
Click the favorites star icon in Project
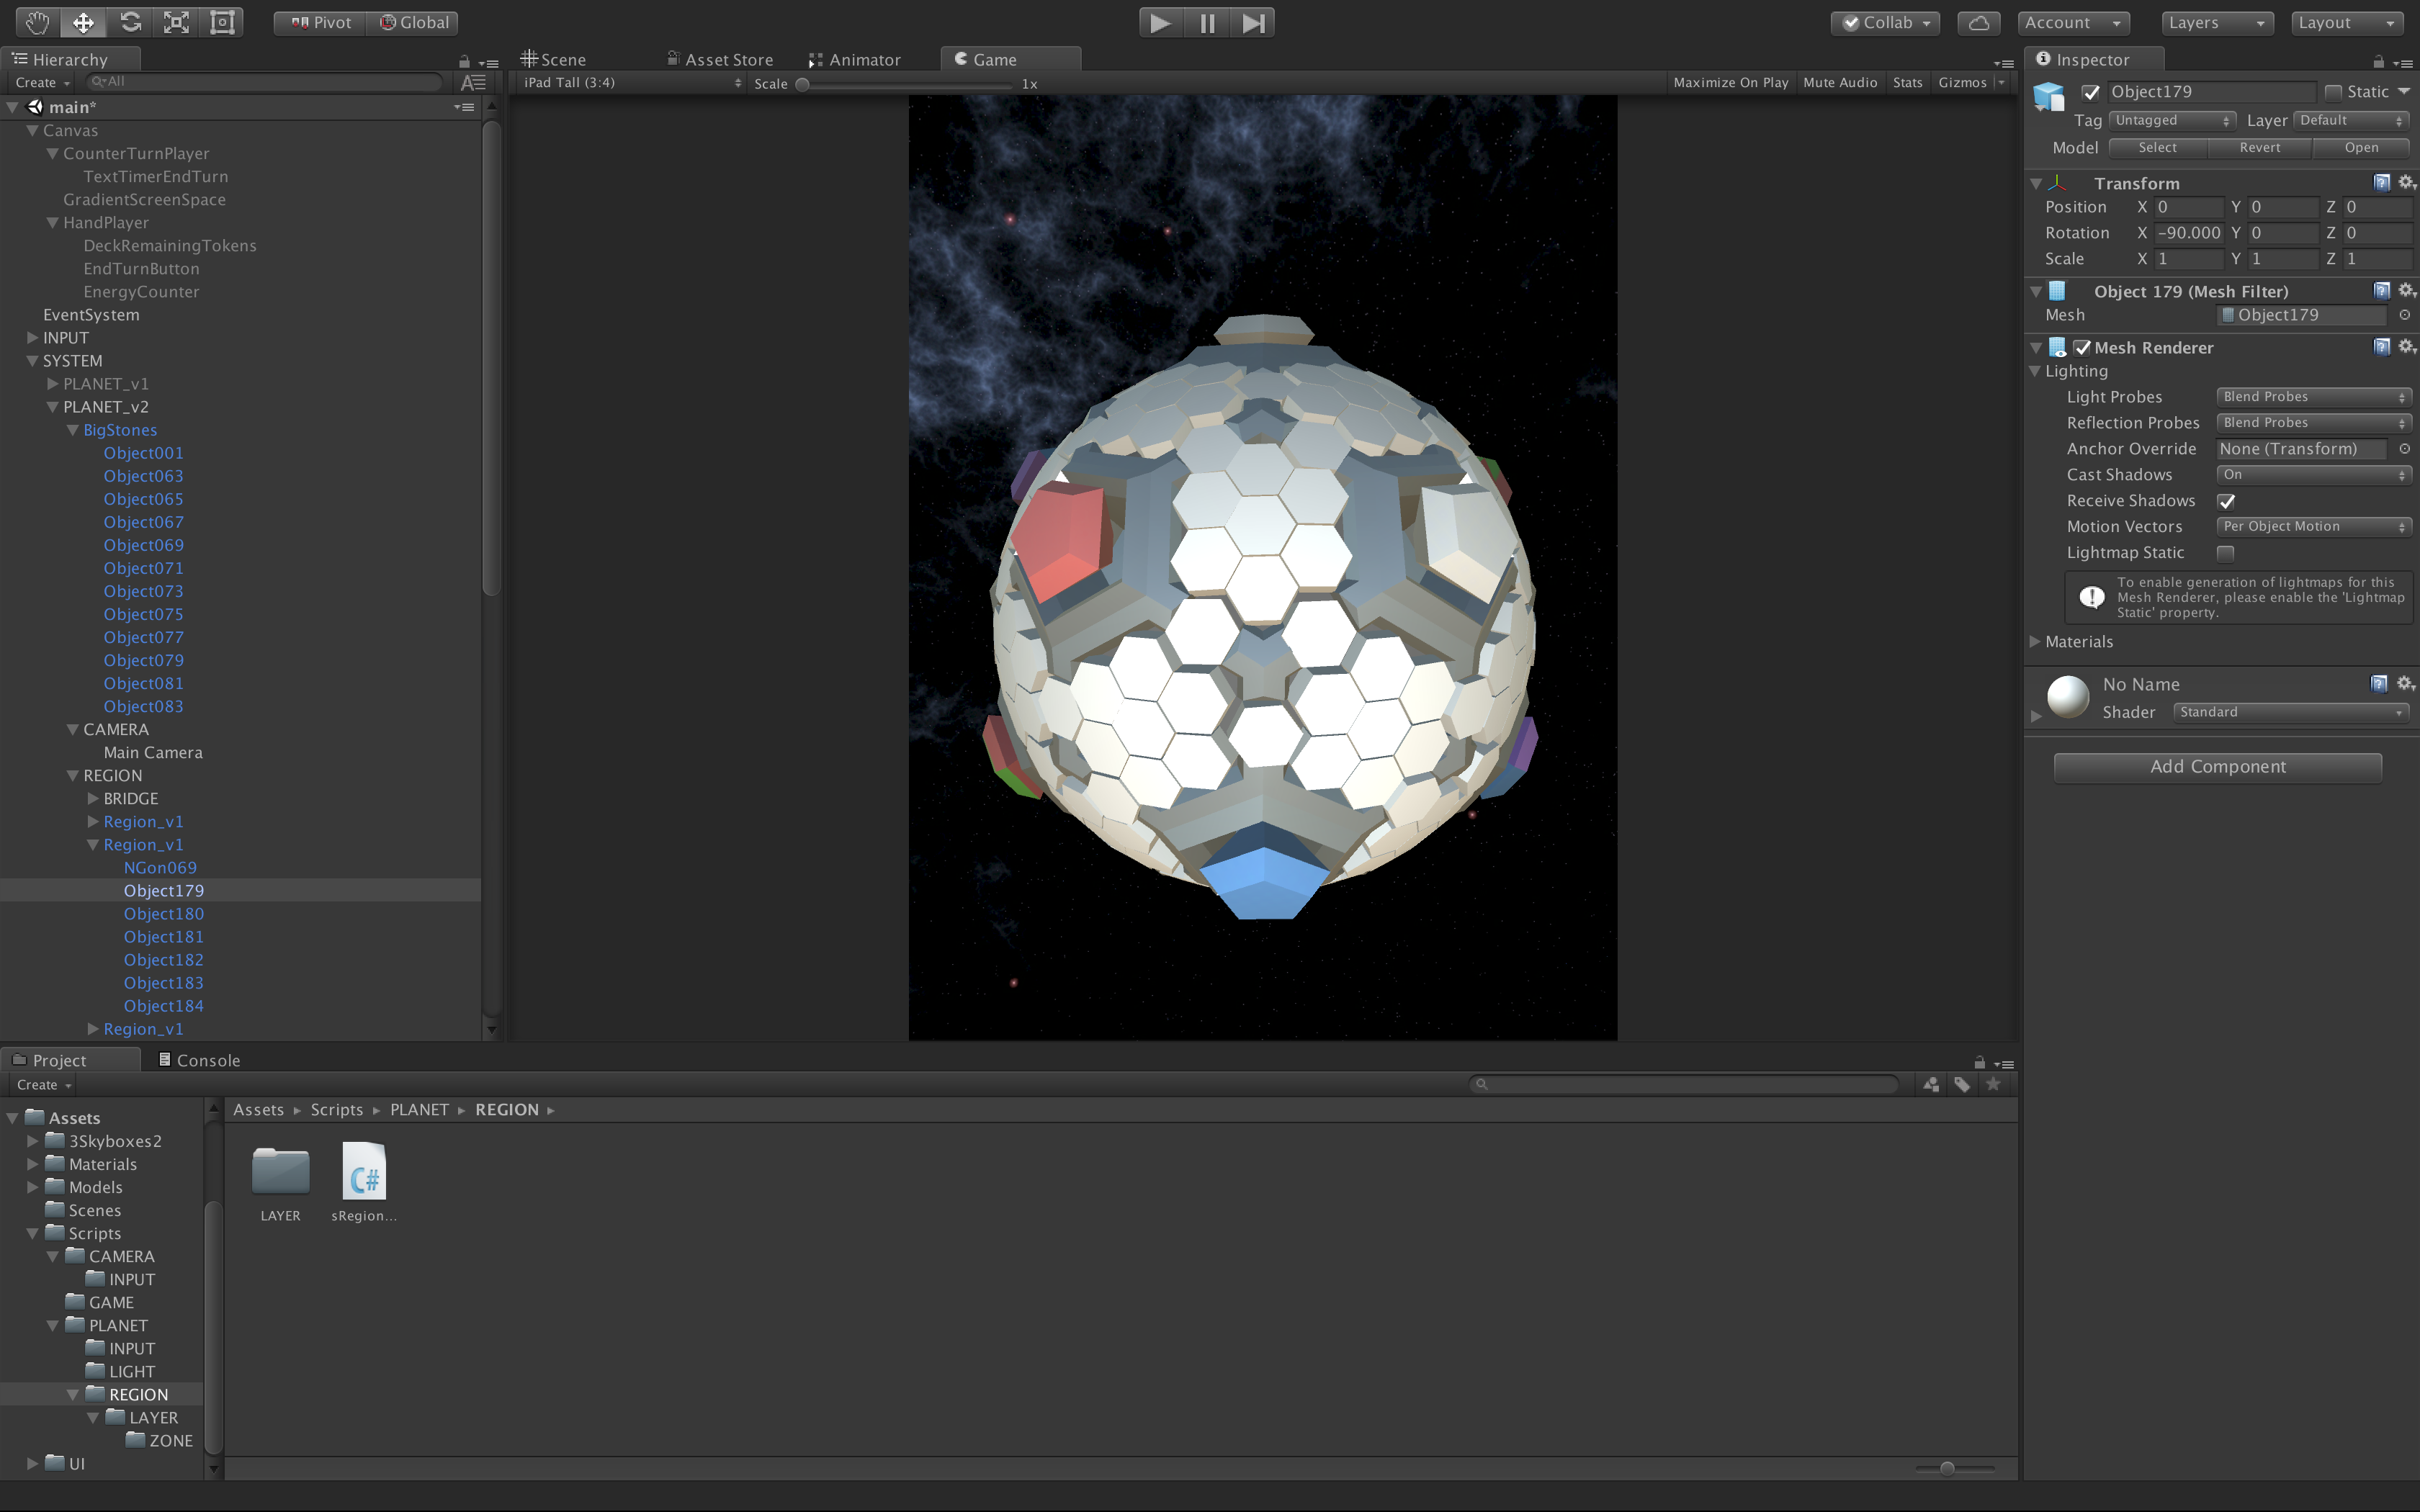(x=1993, y=1084)
